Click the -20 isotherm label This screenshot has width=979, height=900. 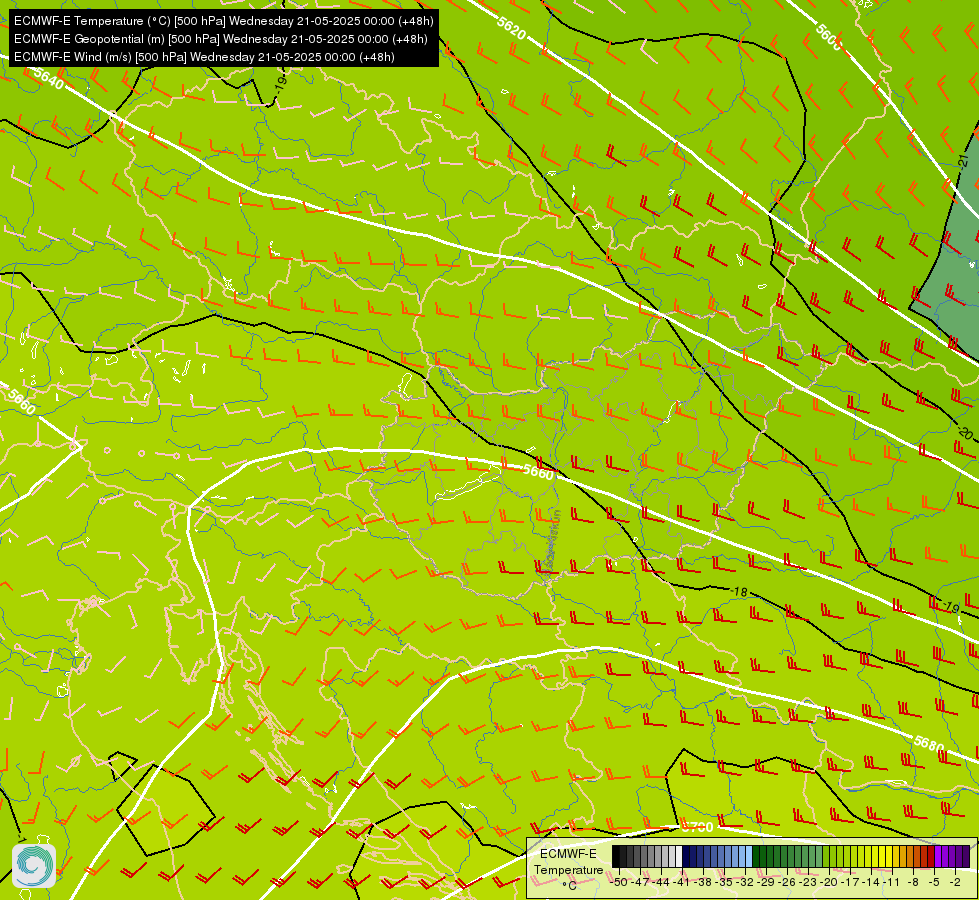[965, 432]
